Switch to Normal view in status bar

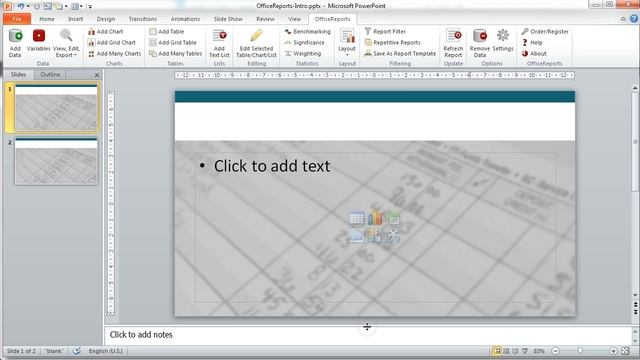tap(497, 351)
